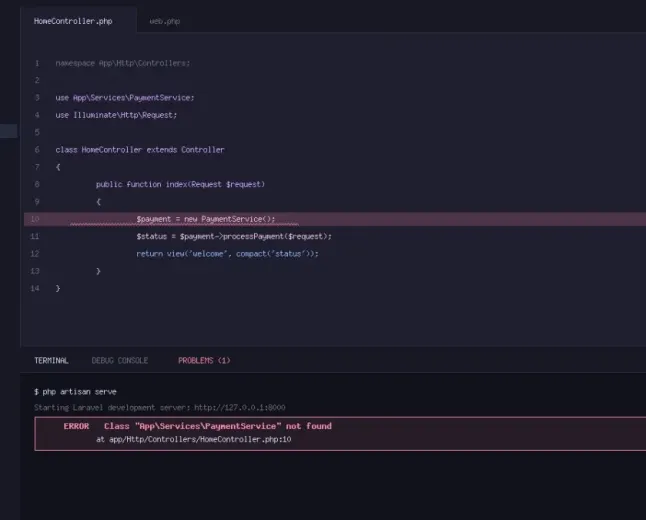The height and width of the screenshot is (520, 646).
Task: Switch to the HomeController.php tab
Action: 73,21
